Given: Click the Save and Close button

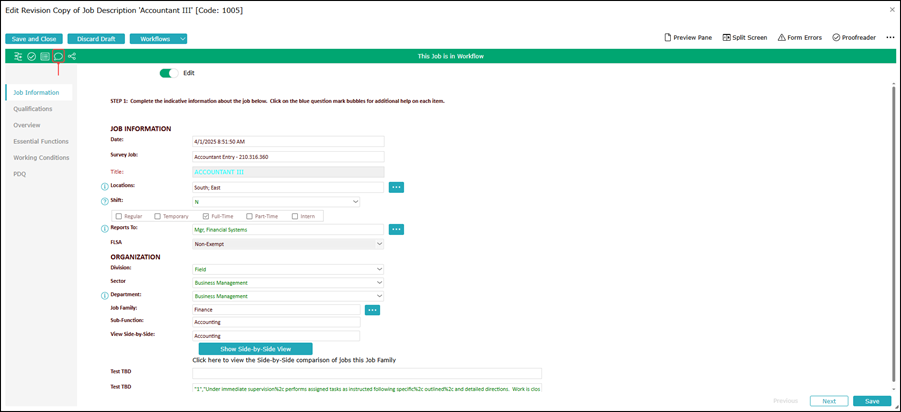Looking at the screenshot, I should click(34, 39).
